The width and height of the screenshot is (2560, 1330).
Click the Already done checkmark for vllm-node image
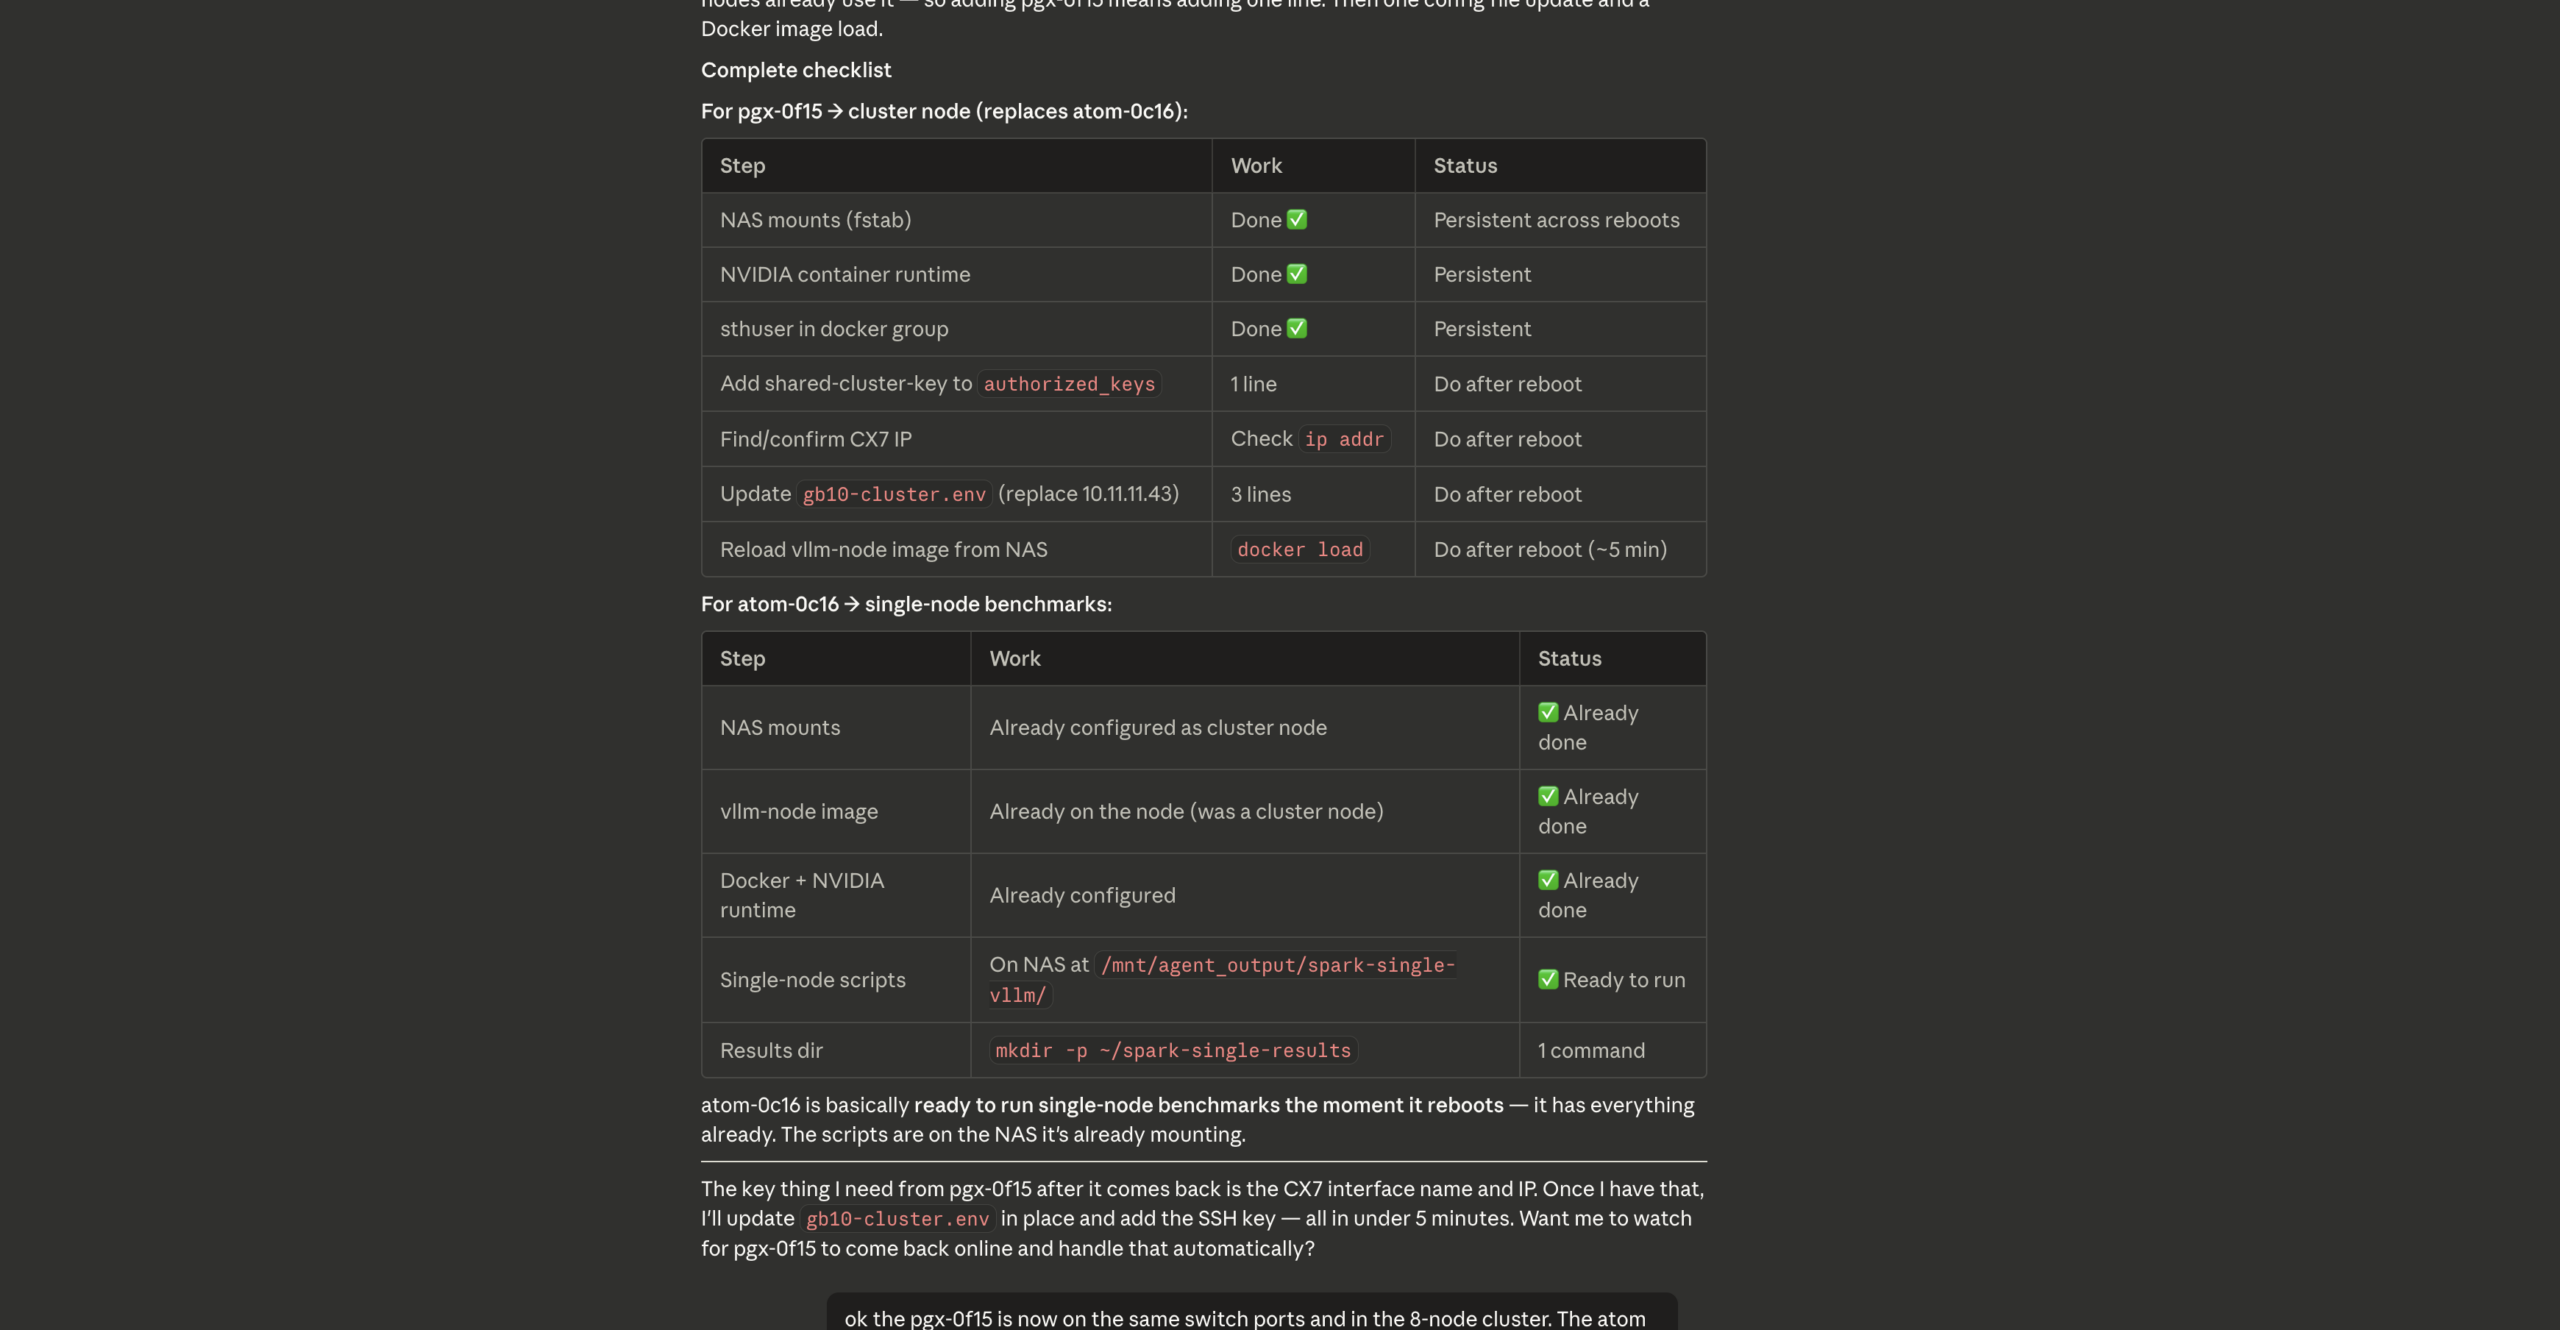point(1548,796)
